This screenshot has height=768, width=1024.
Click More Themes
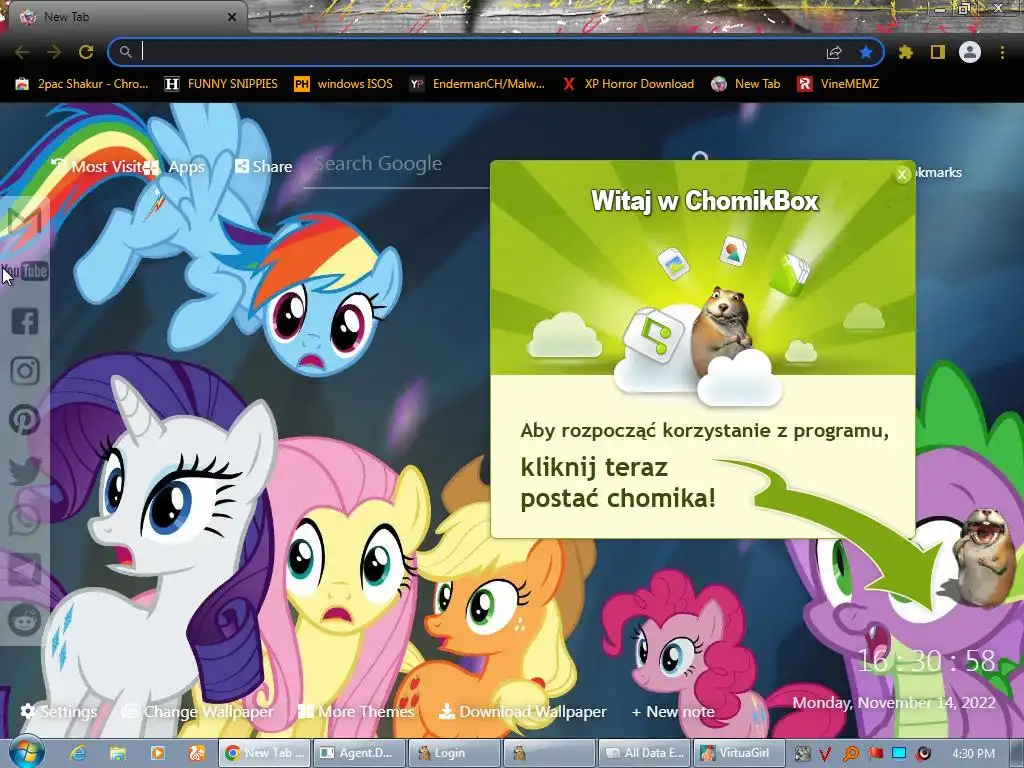point(356,711)
